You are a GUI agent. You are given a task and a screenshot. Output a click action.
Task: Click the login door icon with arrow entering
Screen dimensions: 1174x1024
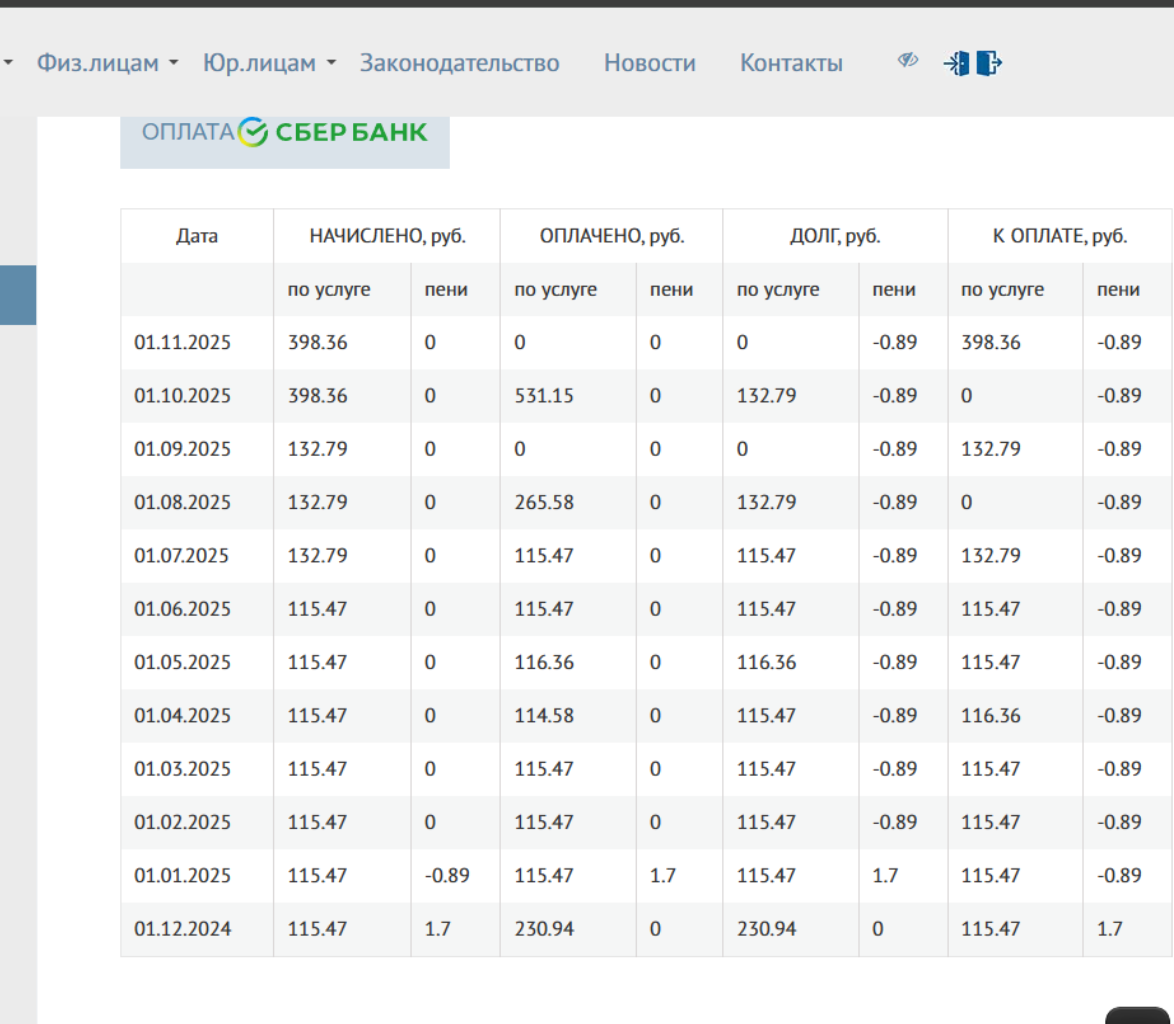click(957, 63)
